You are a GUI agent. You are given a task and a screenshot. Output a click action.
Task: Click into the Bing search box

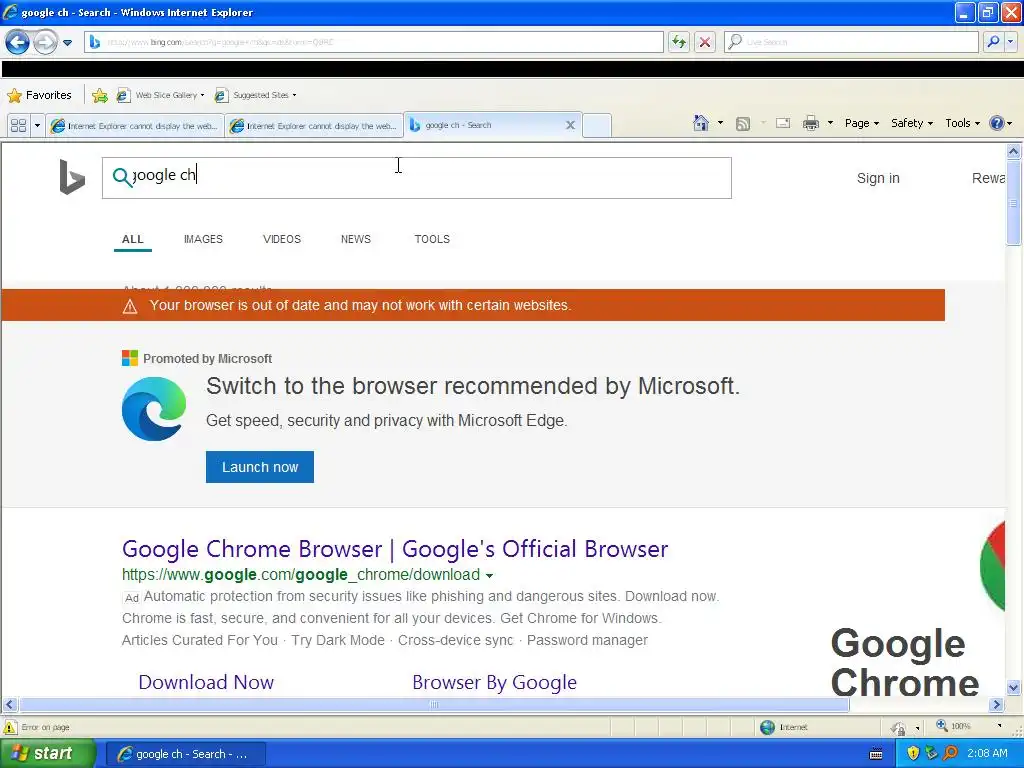pos(417,178)
